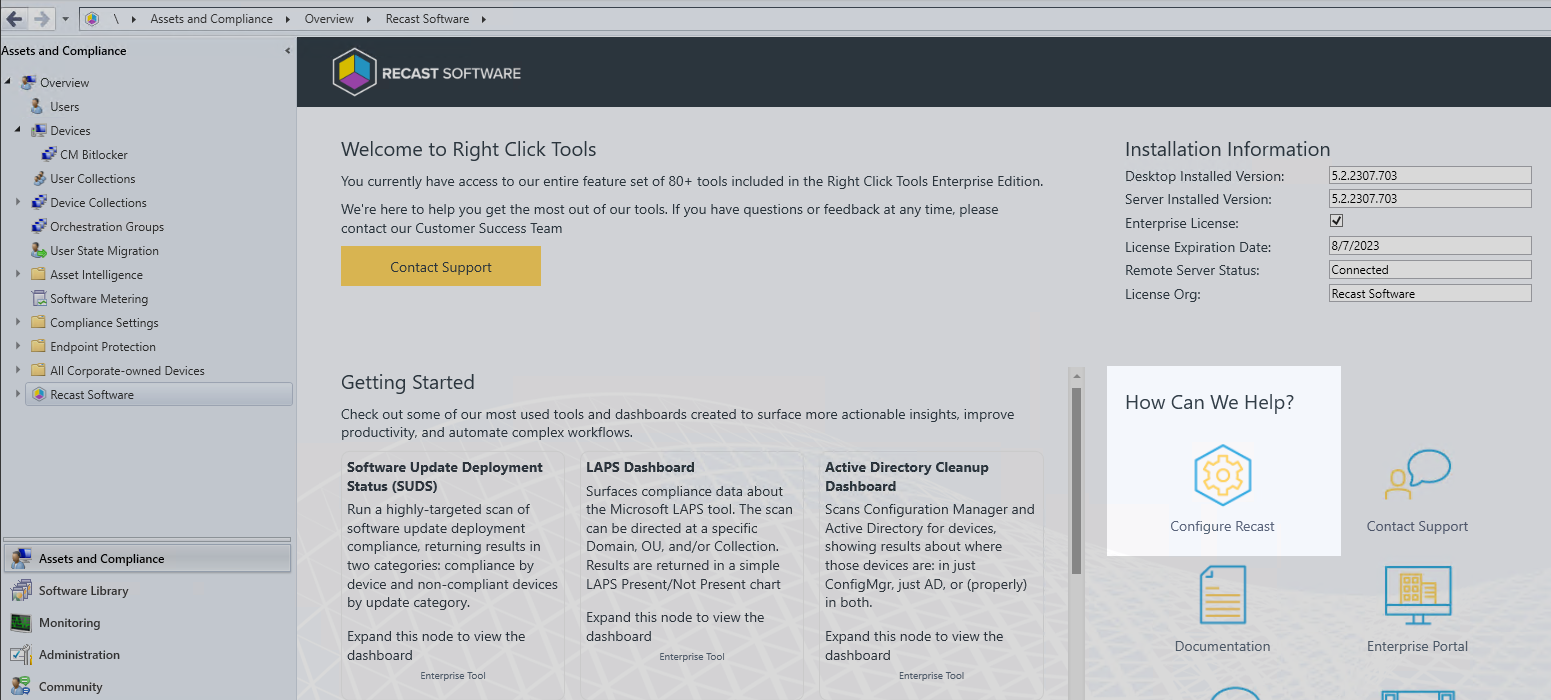Click the Contact Support yellow button

441,266
